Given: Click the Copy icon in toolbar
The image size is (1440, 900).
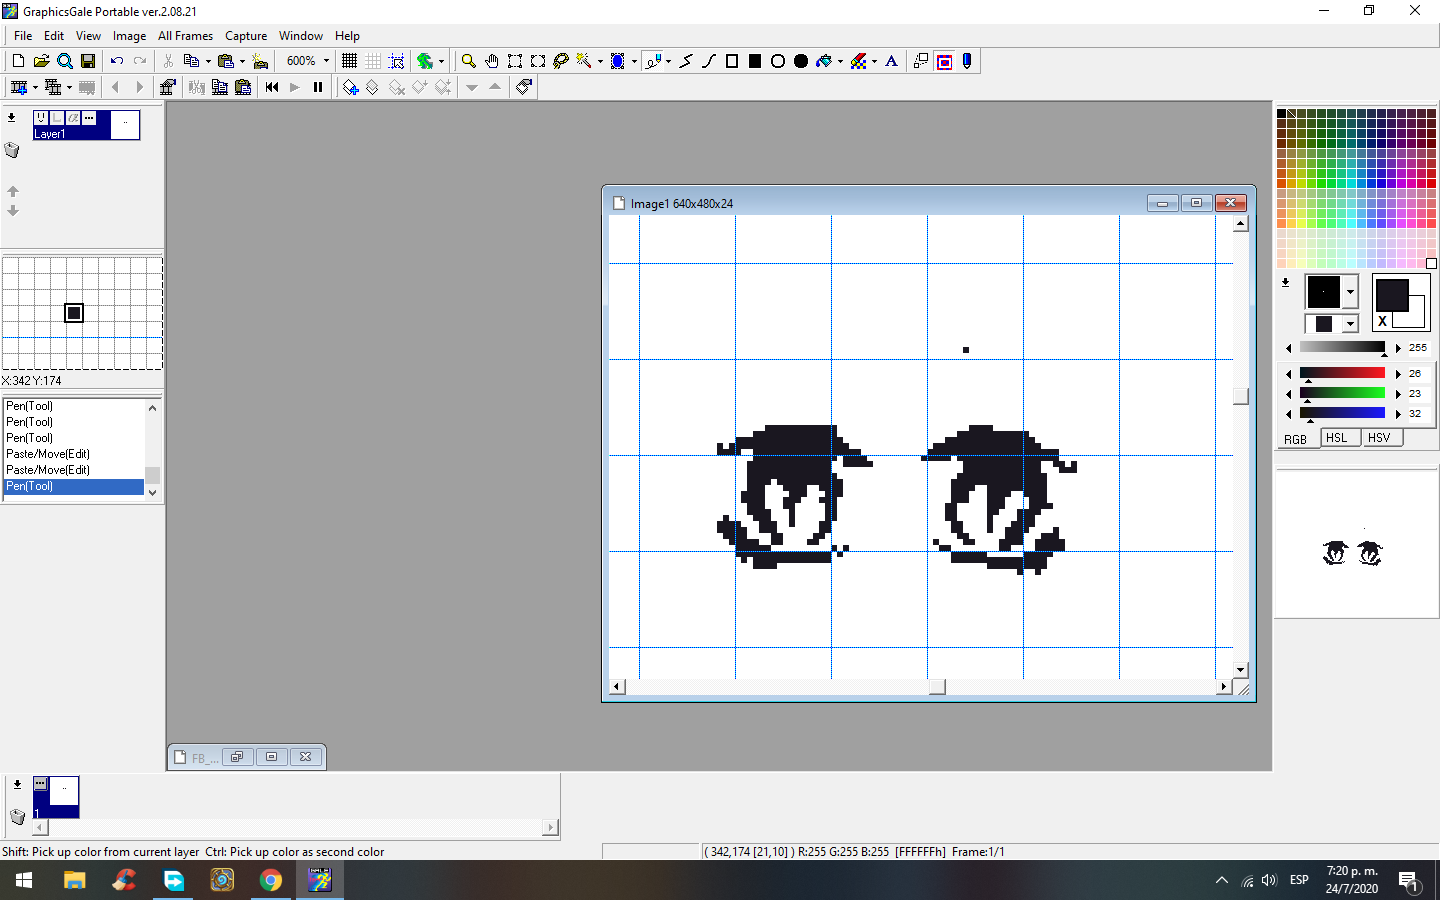Looking at the screenshot, I should tap(191, 61).
